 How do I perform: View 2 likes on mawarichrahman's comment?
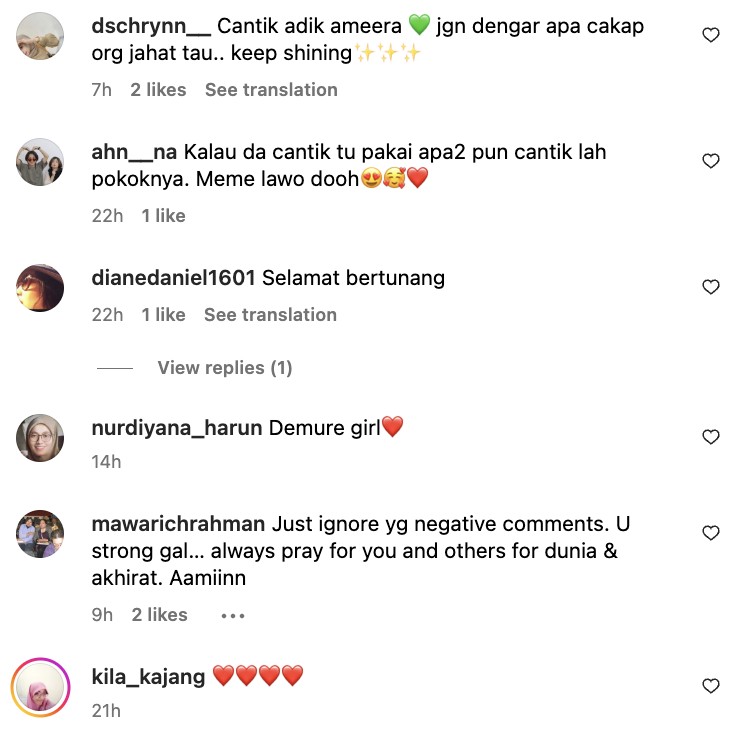[x=159, y=615]
